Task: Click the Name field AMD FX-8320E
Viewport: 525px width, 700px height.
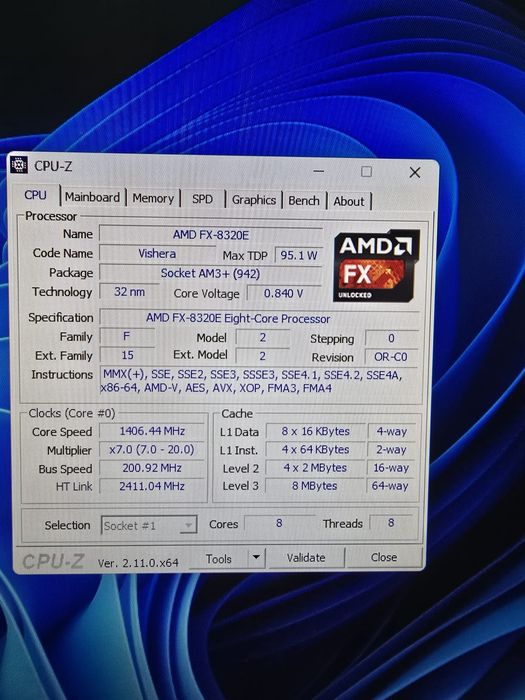Action: click(211, 235)
